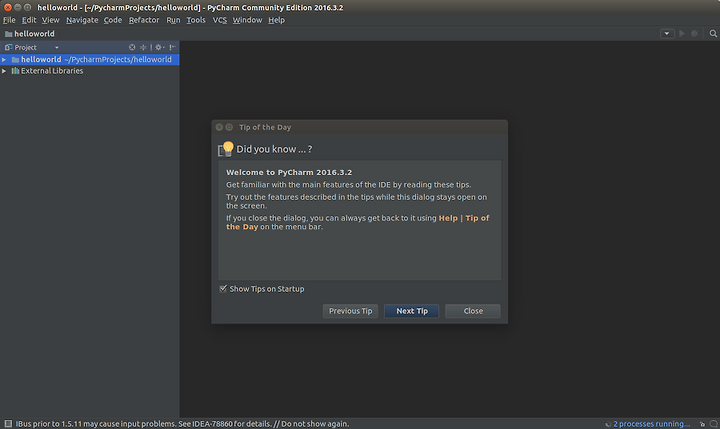Select External Libraries tree item
Viewport: 720px width, 429px height.
[x=52, y=71]
